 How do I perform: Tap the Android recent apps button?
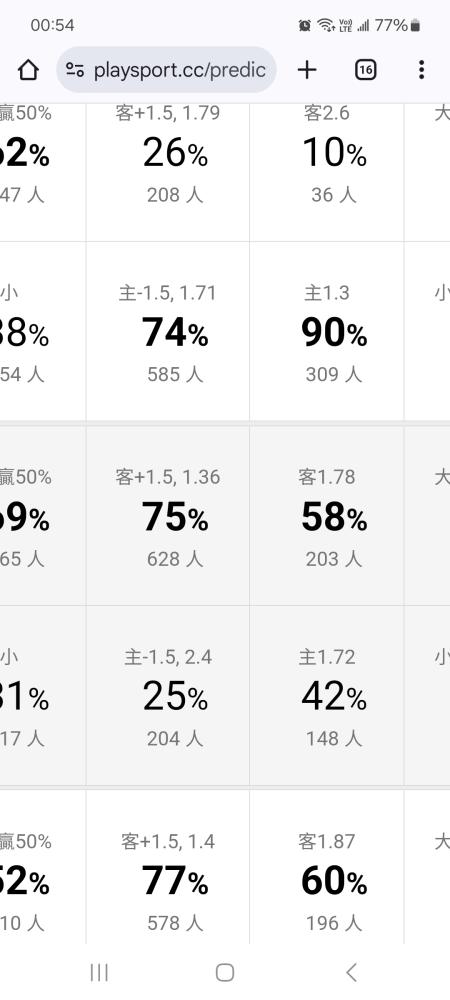(99, 973)
